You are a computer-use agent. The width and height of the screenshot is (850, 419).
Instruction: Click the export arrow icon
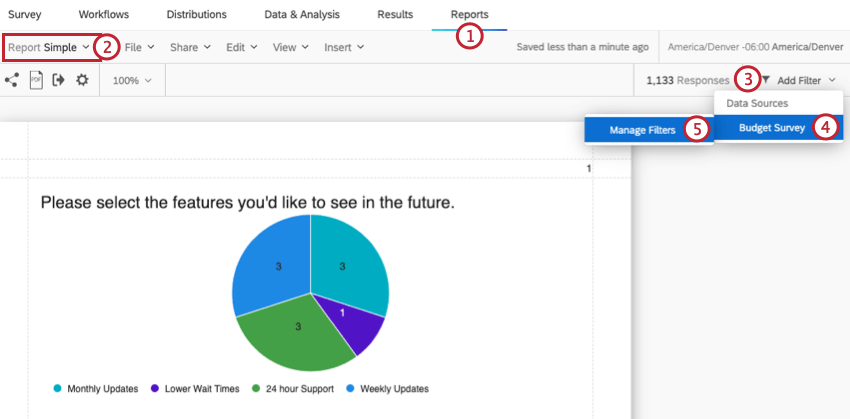(58, 80)
